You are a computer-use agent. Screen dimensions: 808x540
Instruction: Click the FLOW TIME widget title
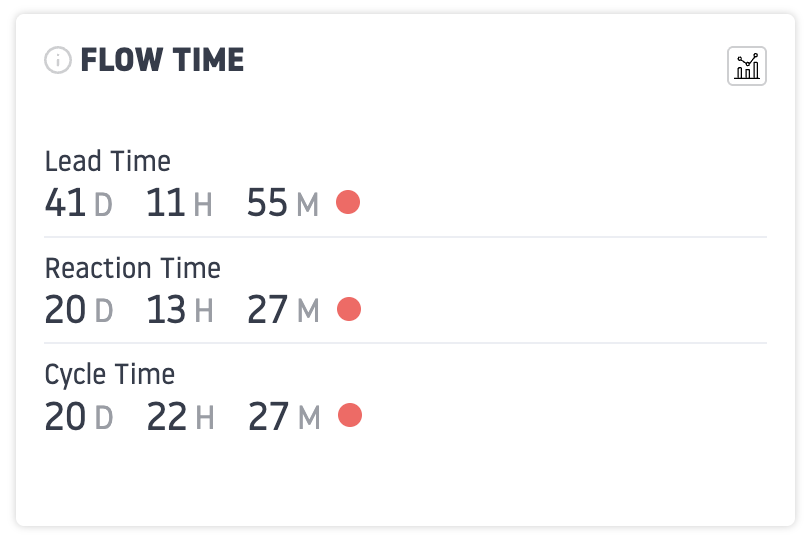coord(162,61)
